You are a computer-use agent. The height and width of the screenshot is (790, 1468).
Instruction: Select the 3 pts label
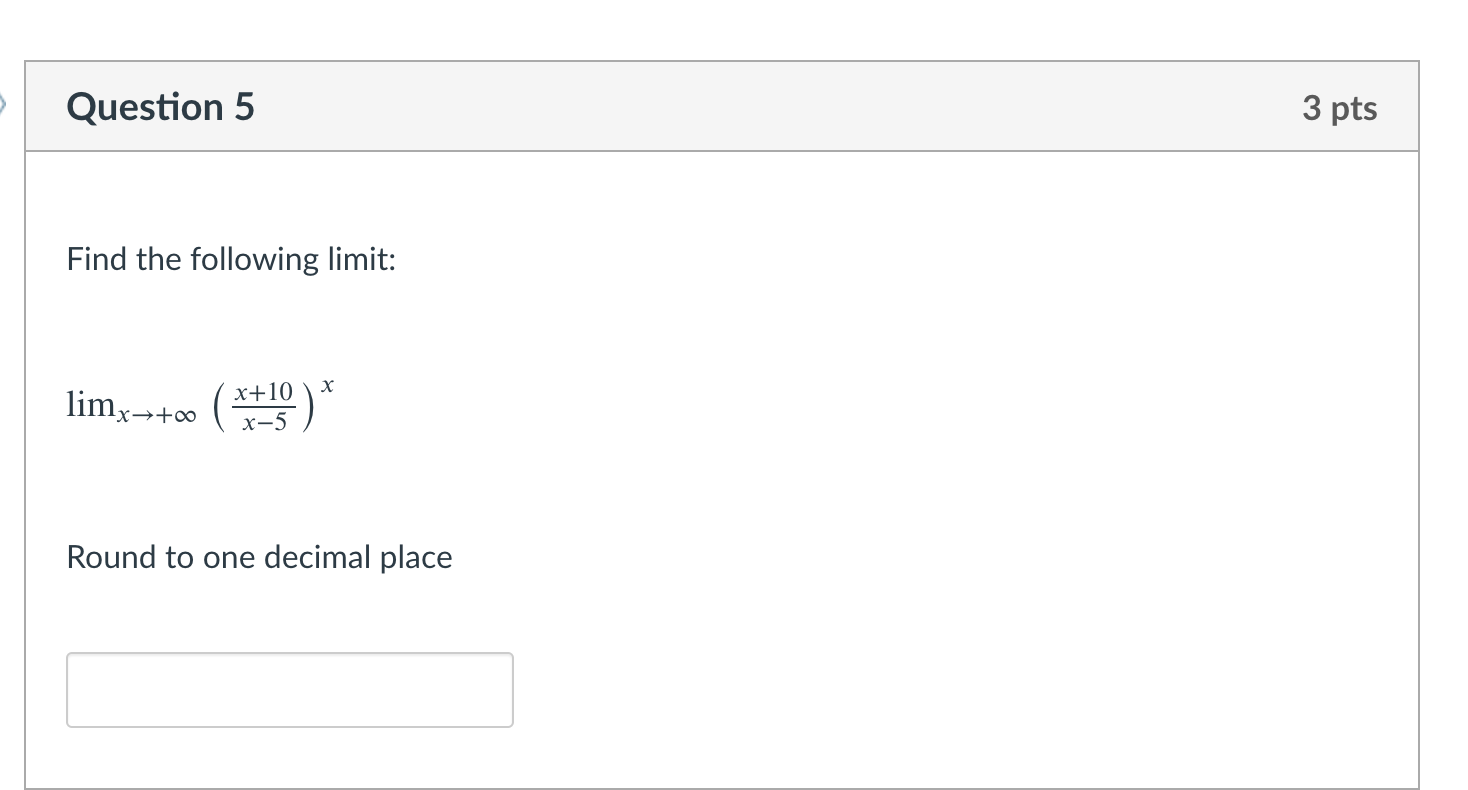1340,107
